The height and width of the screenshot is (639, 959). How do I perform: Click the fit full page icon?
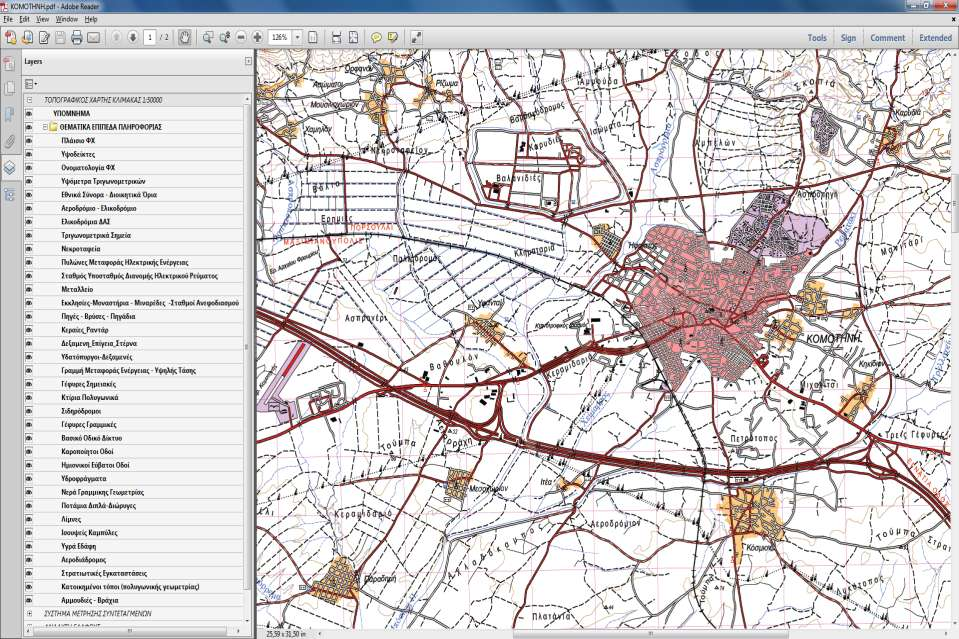pyautogui.click(x=353, y=38)
